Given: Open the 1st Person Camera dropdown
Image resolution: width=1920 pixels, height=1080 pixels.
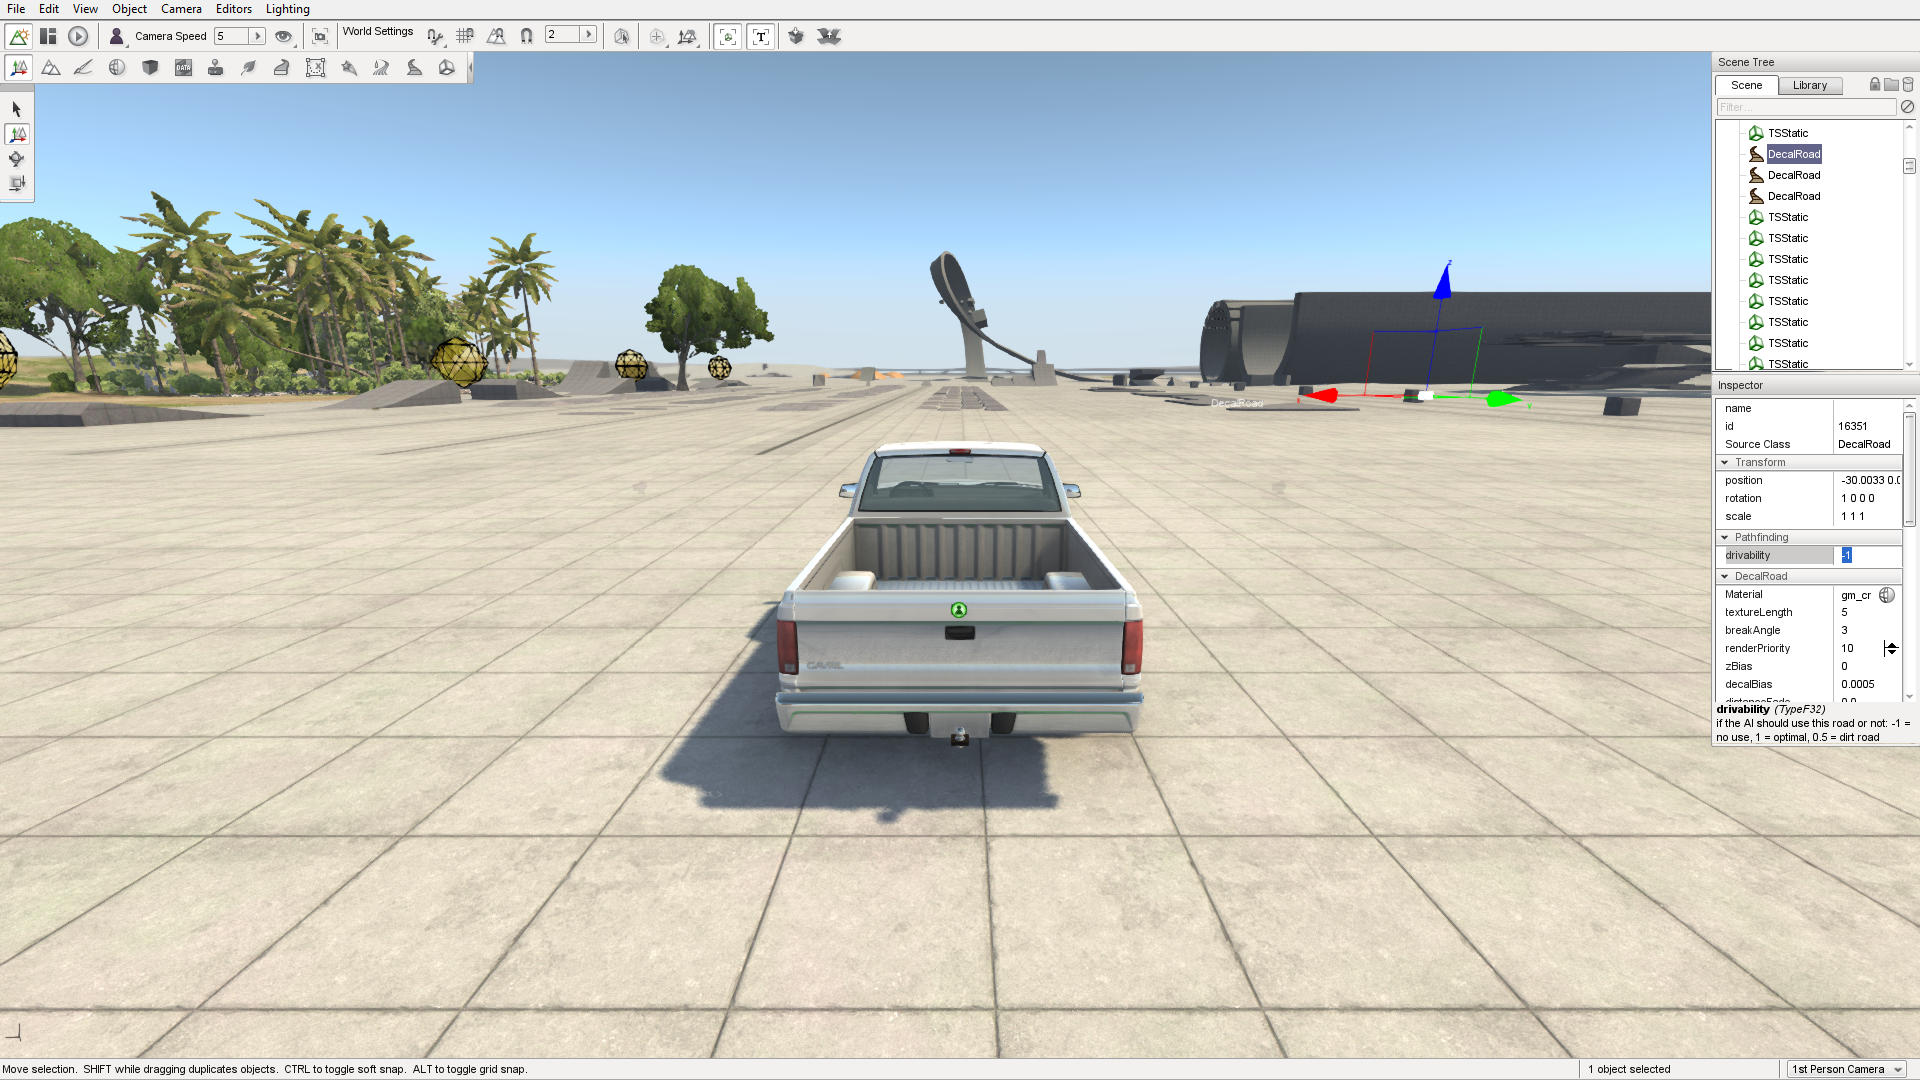Looking at the screenshot, I should [1847, 1069].
